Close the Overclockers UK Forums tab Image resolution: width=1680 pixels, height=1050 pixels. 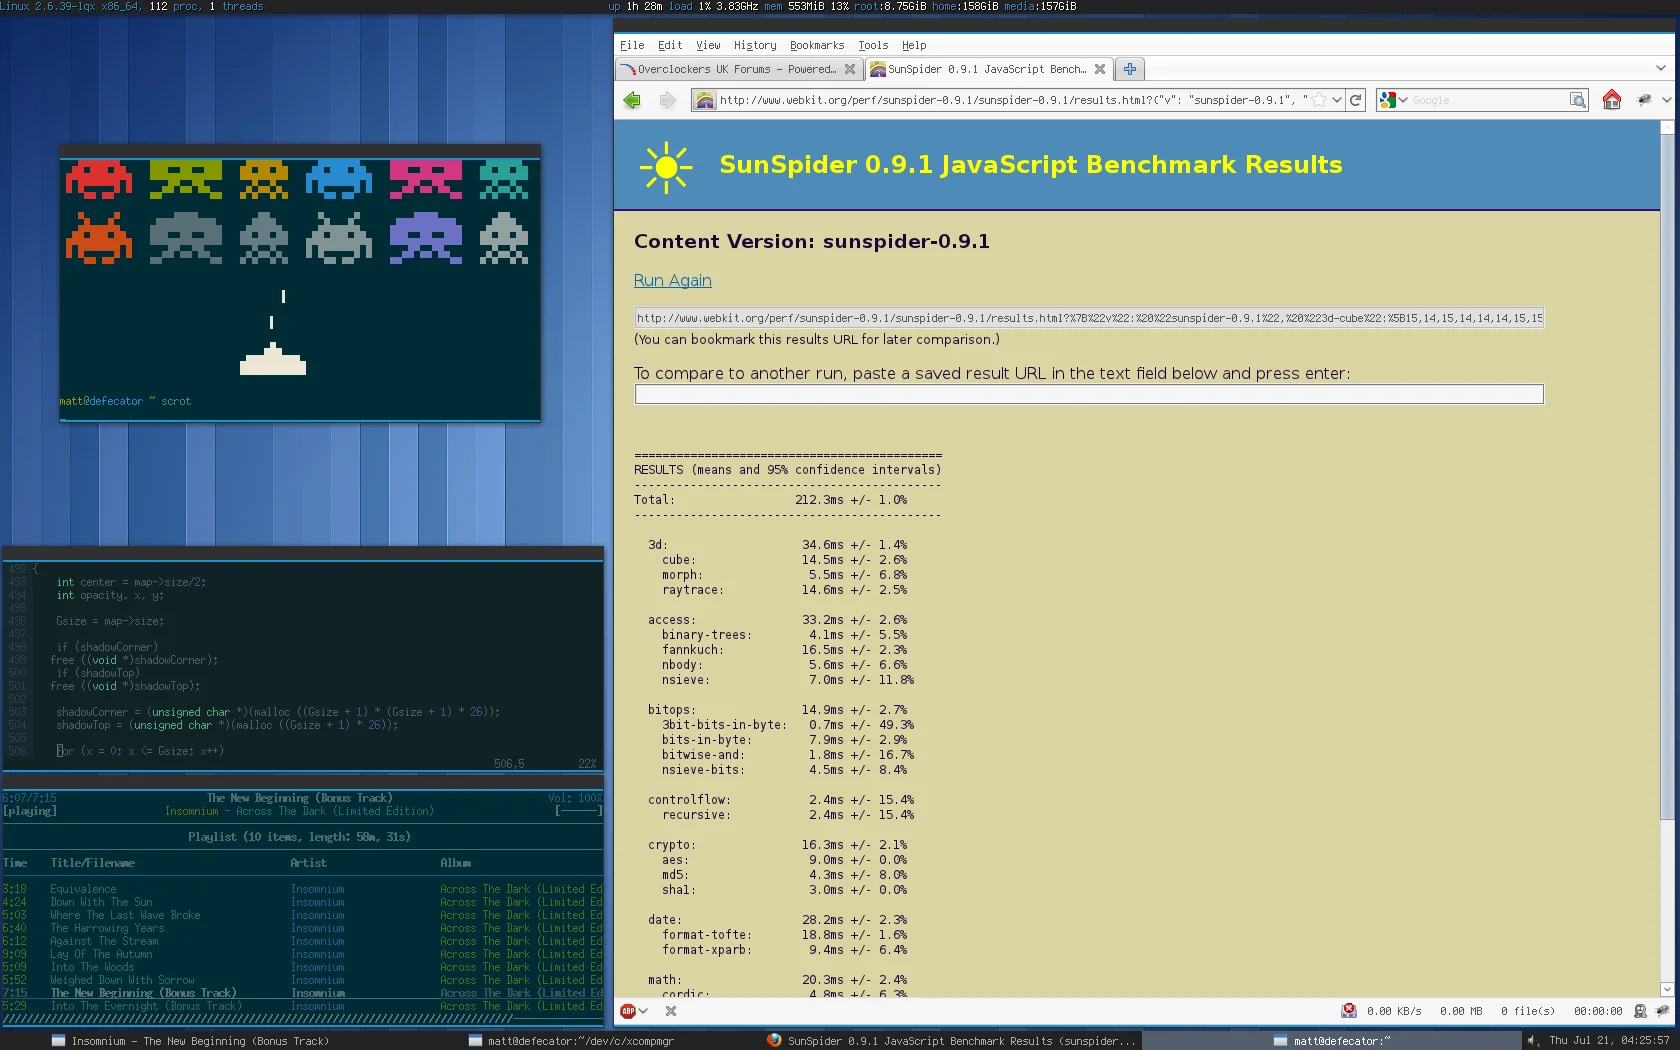tap(850, 69)
